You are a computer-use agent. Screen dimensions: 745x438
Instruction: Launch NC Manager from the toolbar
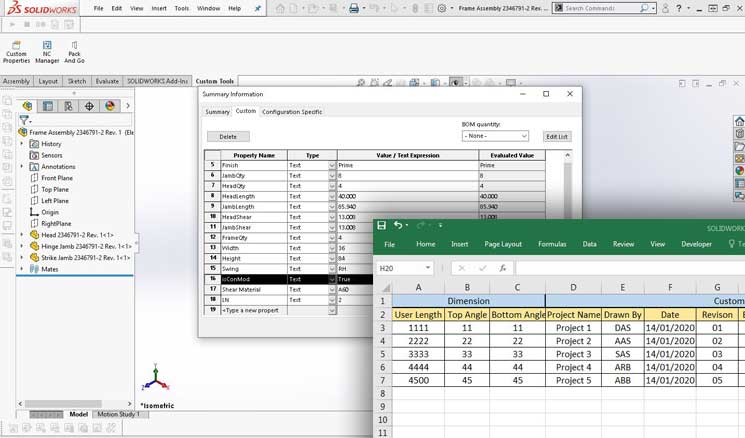(x=47, y=50)
